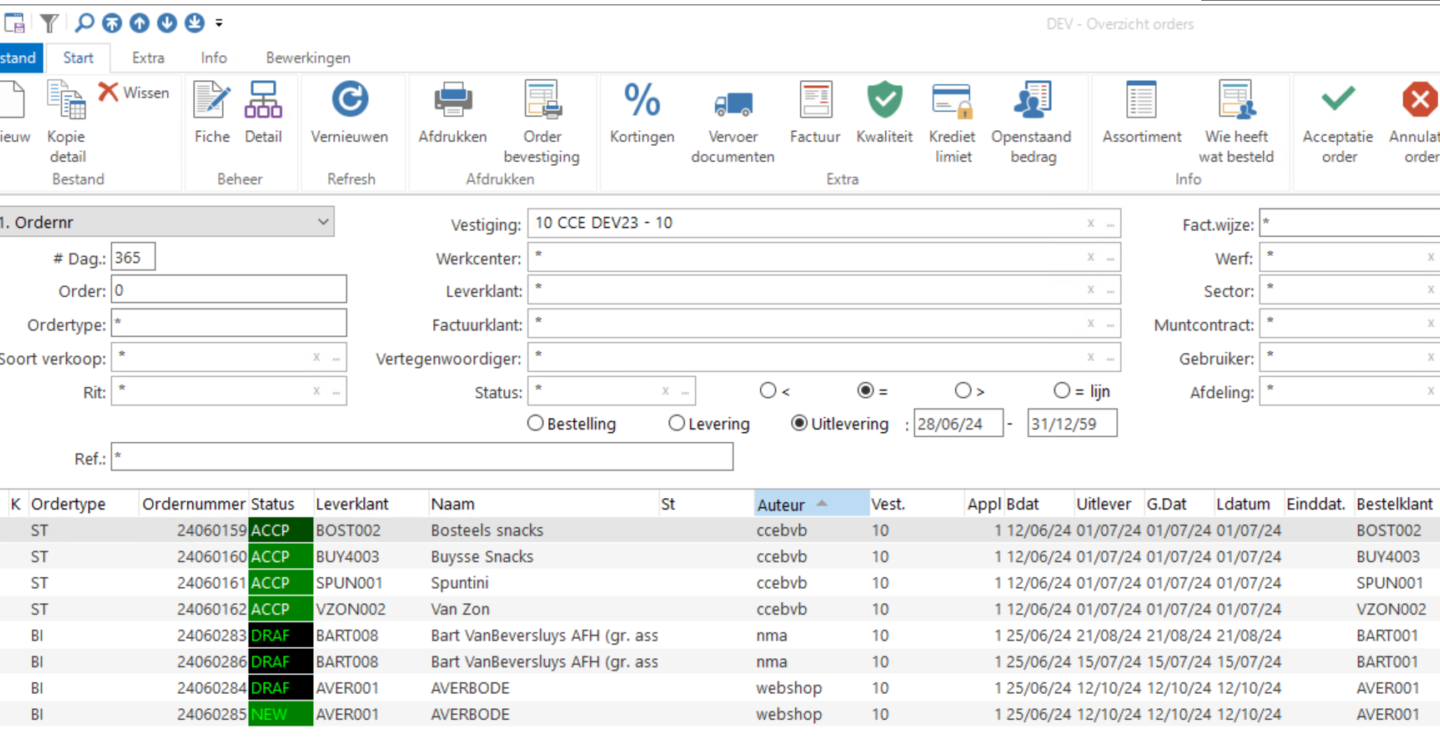Clear the Vestiging field with its x
Screen dimensions: 1440x739
pyautogui.click(x=1091, y=224)
